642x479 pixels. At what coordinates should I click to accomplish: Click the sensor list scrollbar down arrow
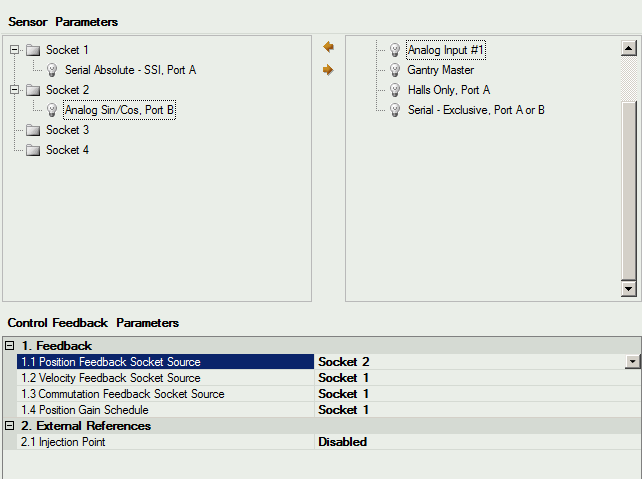628,289
